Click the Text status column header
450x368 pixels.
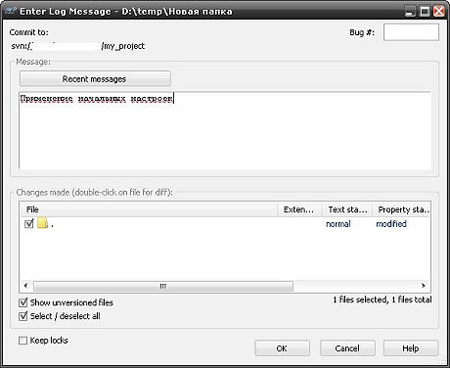[x=347, y=210]
